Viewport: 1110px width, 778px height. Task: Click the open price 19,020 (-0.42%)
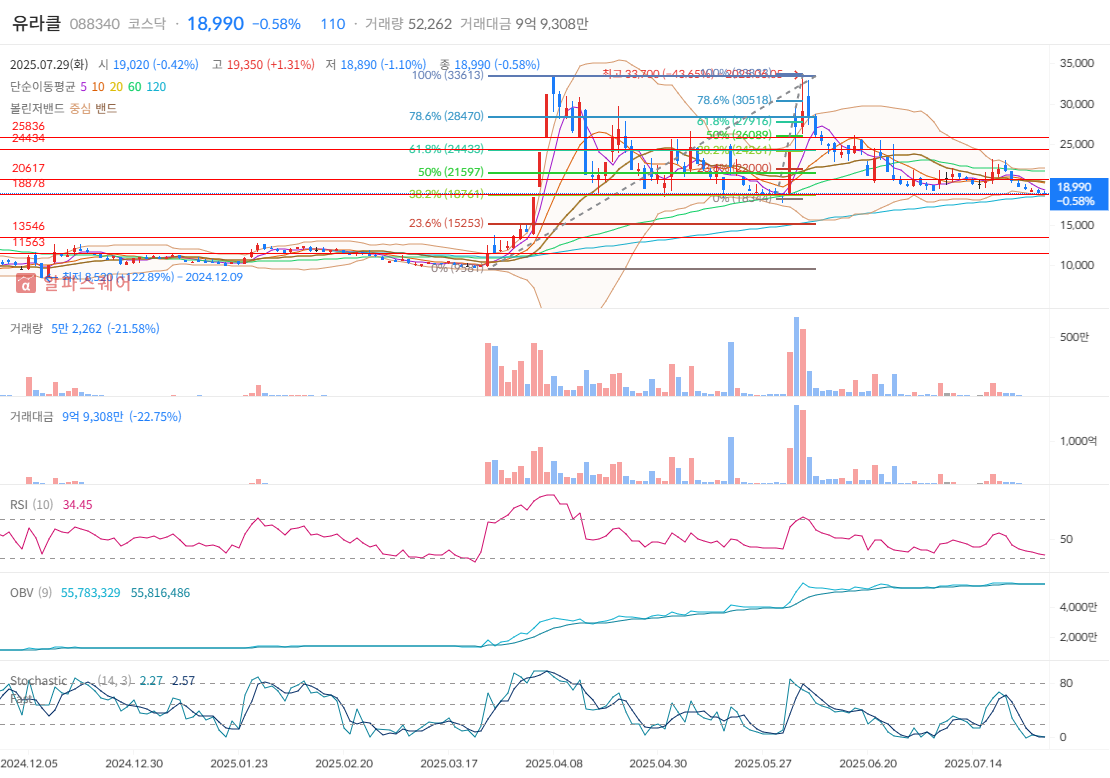pyautogui.click(x=156, y=64)
